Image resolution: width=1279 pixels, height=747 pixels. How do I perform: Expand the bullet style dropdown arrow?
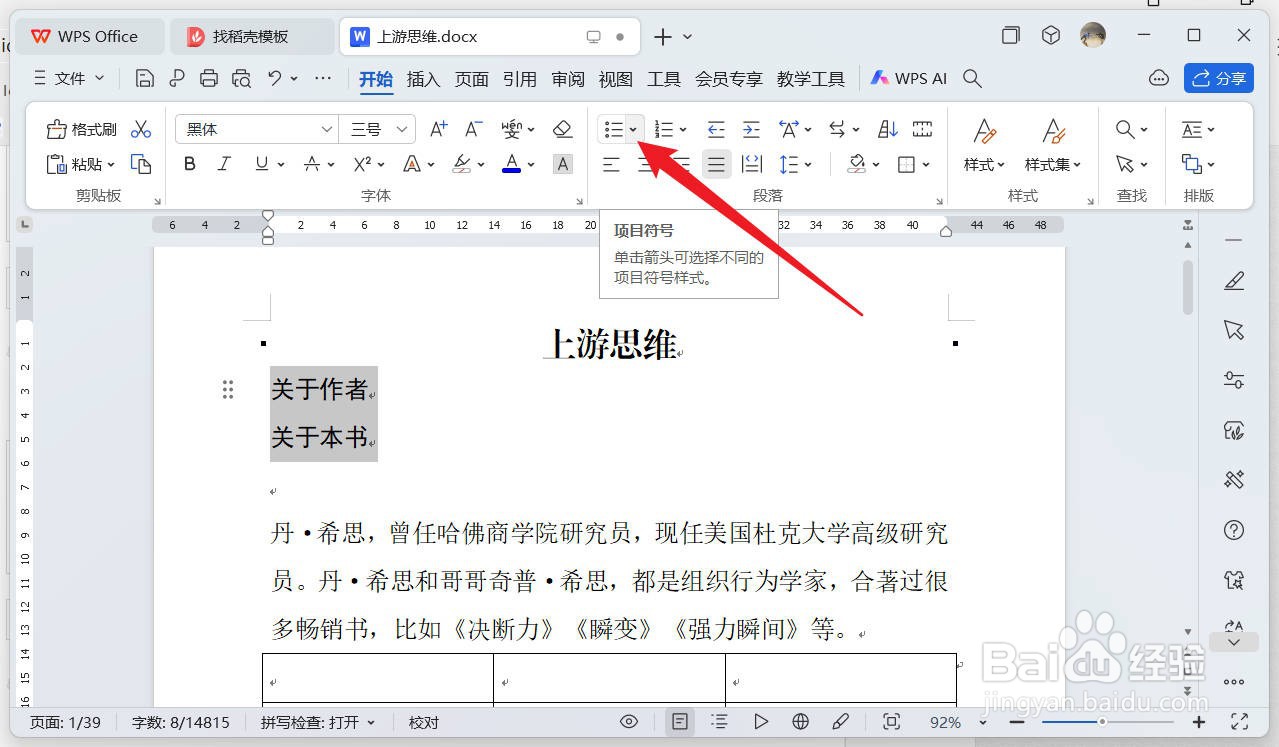(x=633, y=128)
